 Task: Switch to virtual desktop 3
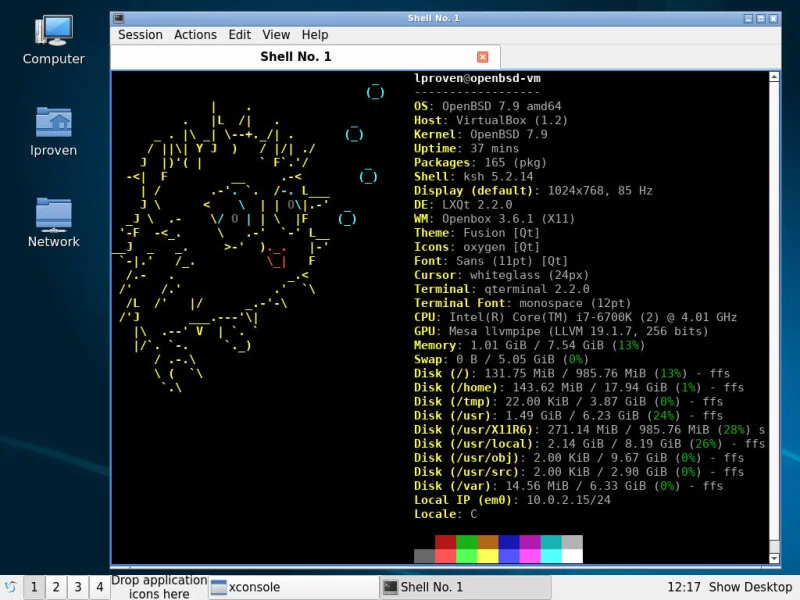pos(78,587)
